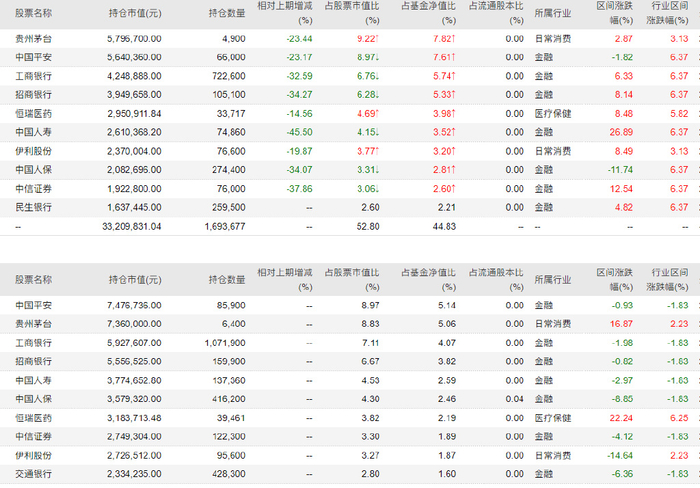Select holding quantity 1,071,900
This screenshot has width=700, height=488.
pos(225,343)
